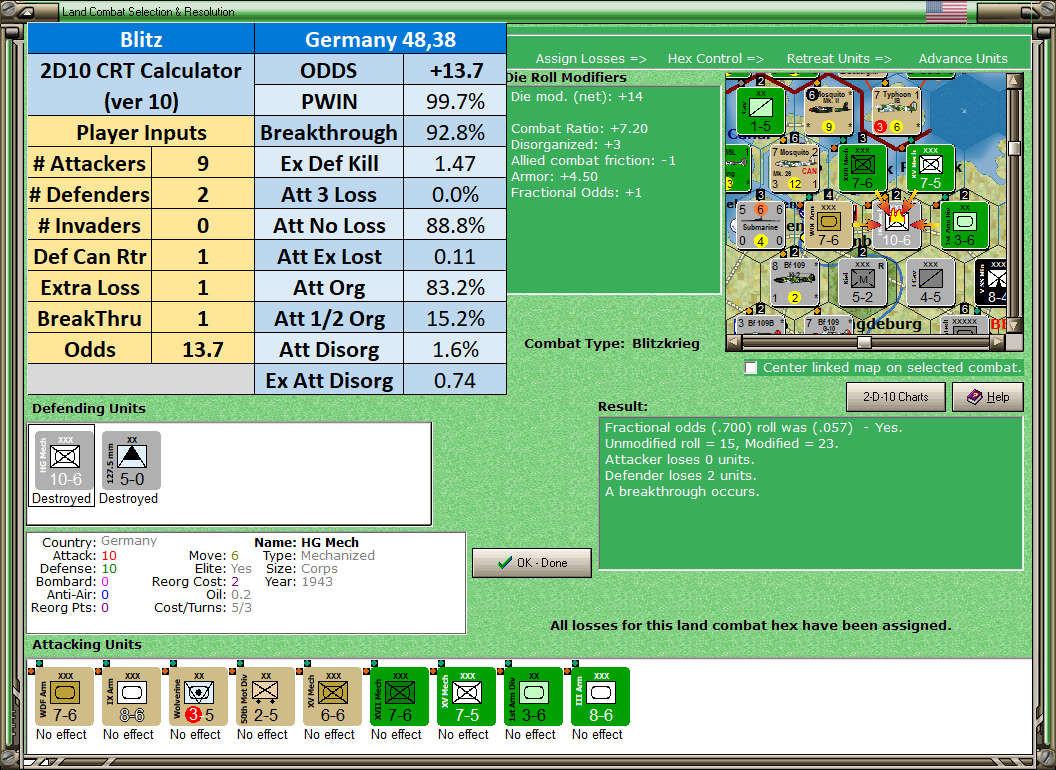Click the Bf 109 counter with yellow 2
1056x770 pixels.
coord(795,282)
